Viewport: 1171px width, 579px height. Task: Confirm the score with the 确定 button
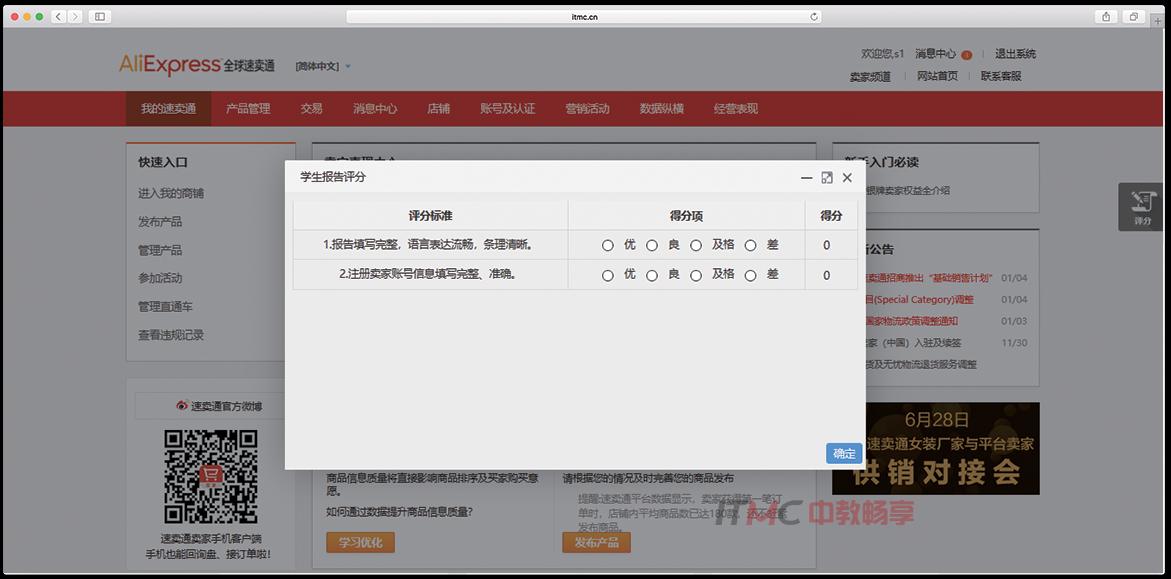(843, 452)
